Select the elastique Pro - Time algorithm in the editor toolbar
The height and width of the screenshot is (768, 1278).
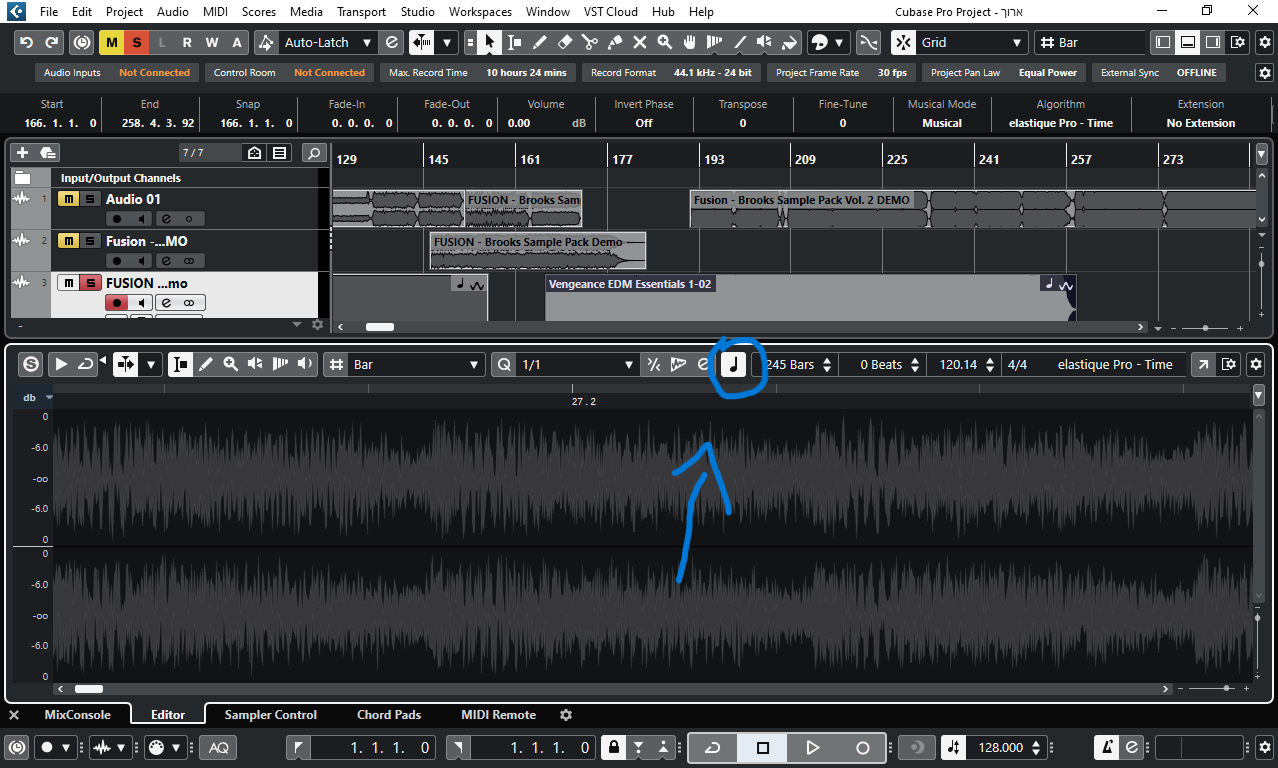pyautogui.click(x=1115, y=364)
